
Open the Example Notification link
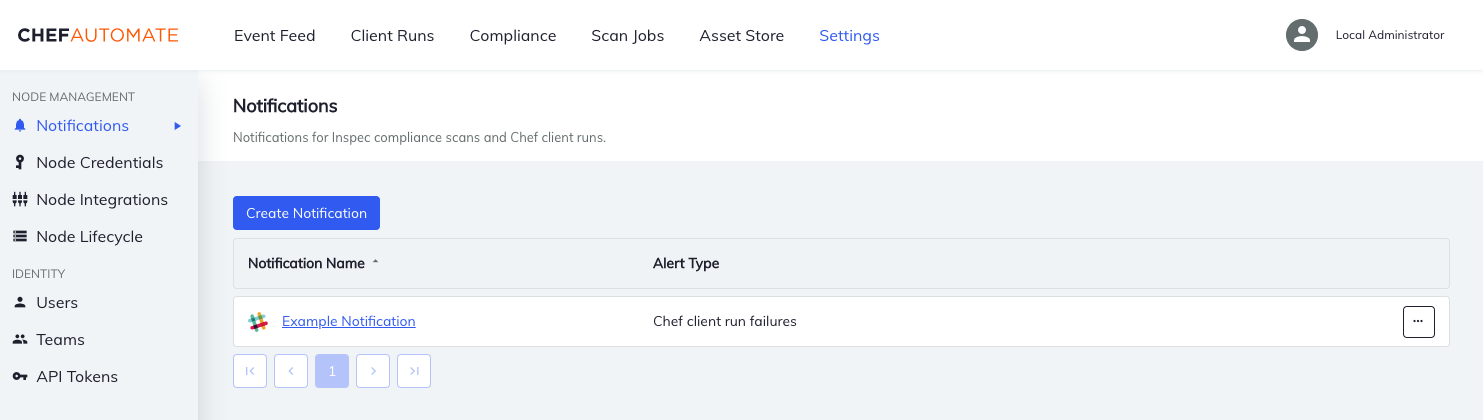[x=348, y=321]
